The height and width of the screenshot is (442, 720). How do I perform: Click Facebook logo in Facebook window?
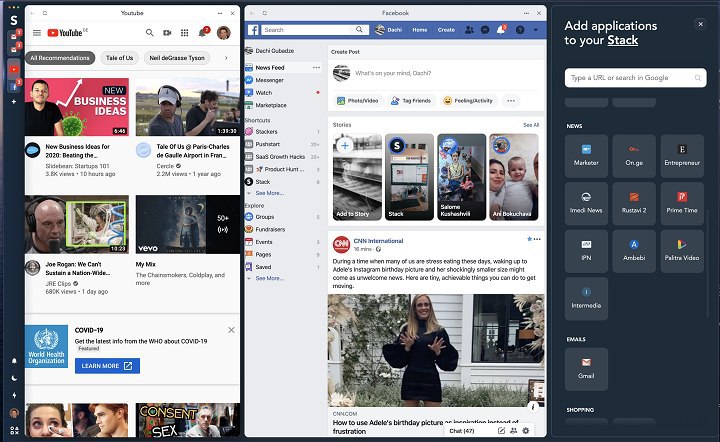(253, 30)
